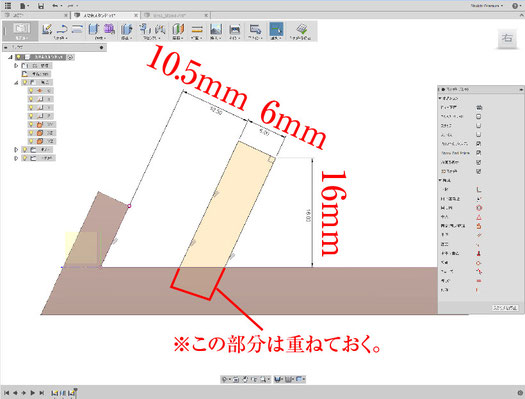The image size is (525, 399).
Task: Click the Save disk icon in the top bar
Action: click(41, 6)
